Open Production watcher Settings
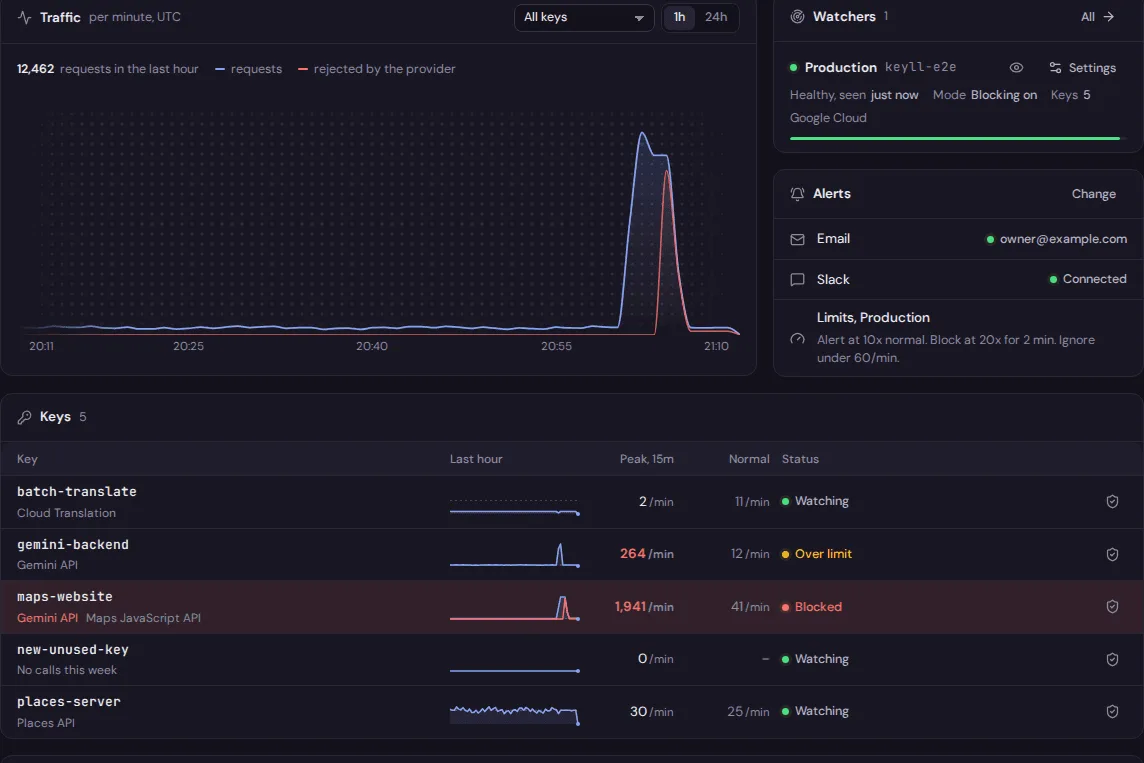1144x763 pixels. (1083, 68)
